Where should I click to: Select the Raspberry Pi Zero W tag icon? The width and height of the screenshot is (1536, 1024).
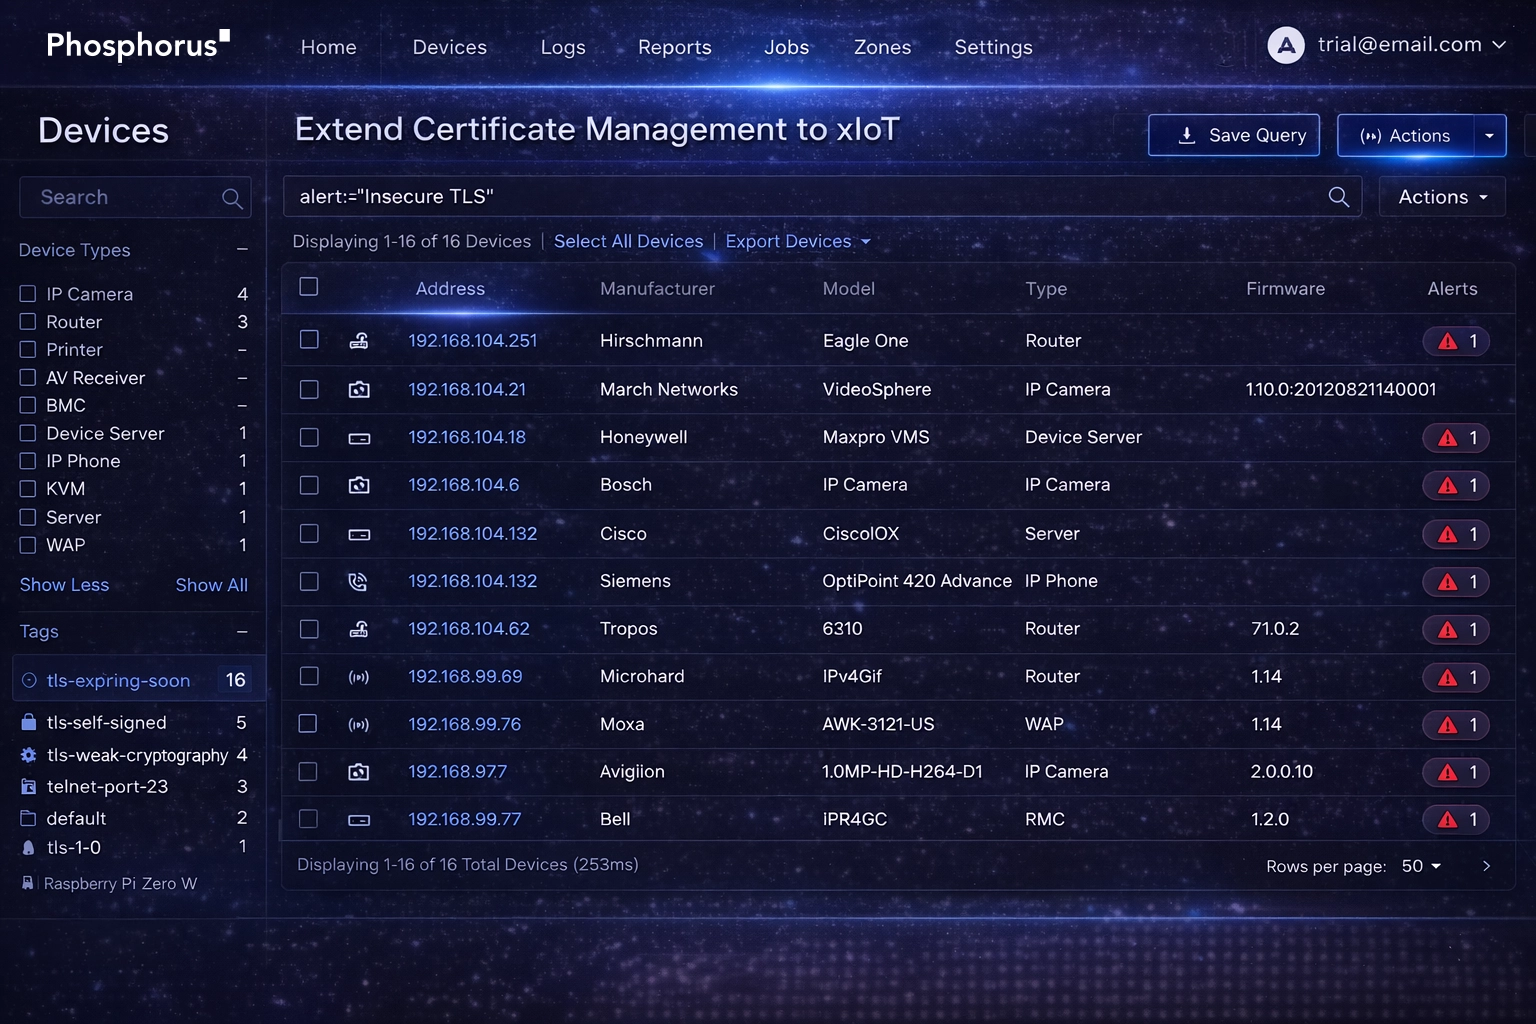pyautogui.click(x=27, y=883)
